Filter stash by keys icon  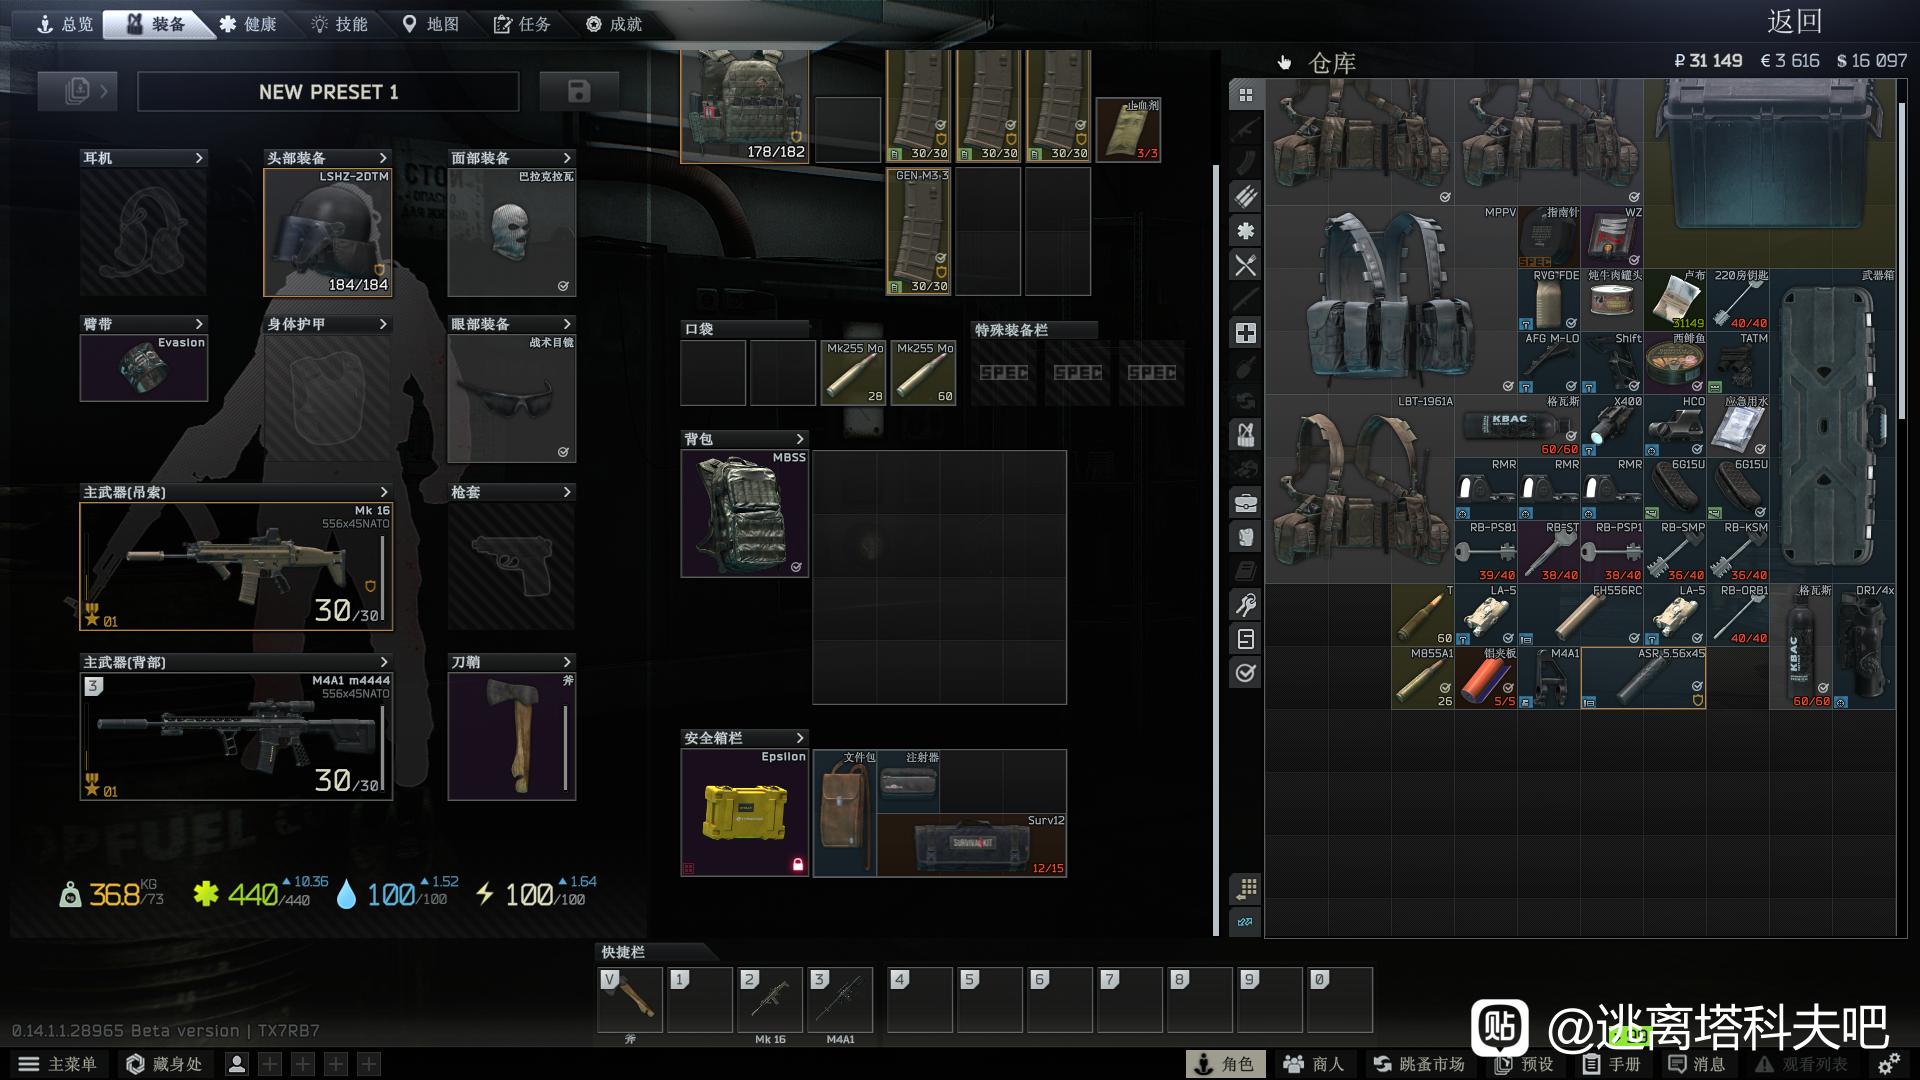[x=1246, y=605]
